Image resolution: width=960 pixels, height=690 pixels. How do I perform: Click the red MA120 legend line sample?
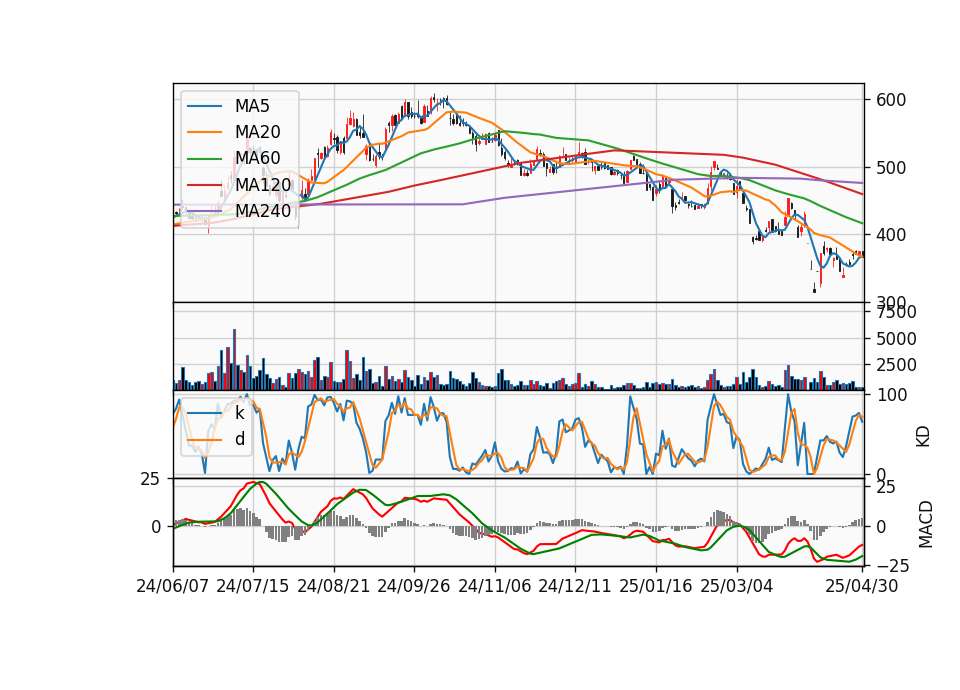pyautogui.click(x=204, y=185)
